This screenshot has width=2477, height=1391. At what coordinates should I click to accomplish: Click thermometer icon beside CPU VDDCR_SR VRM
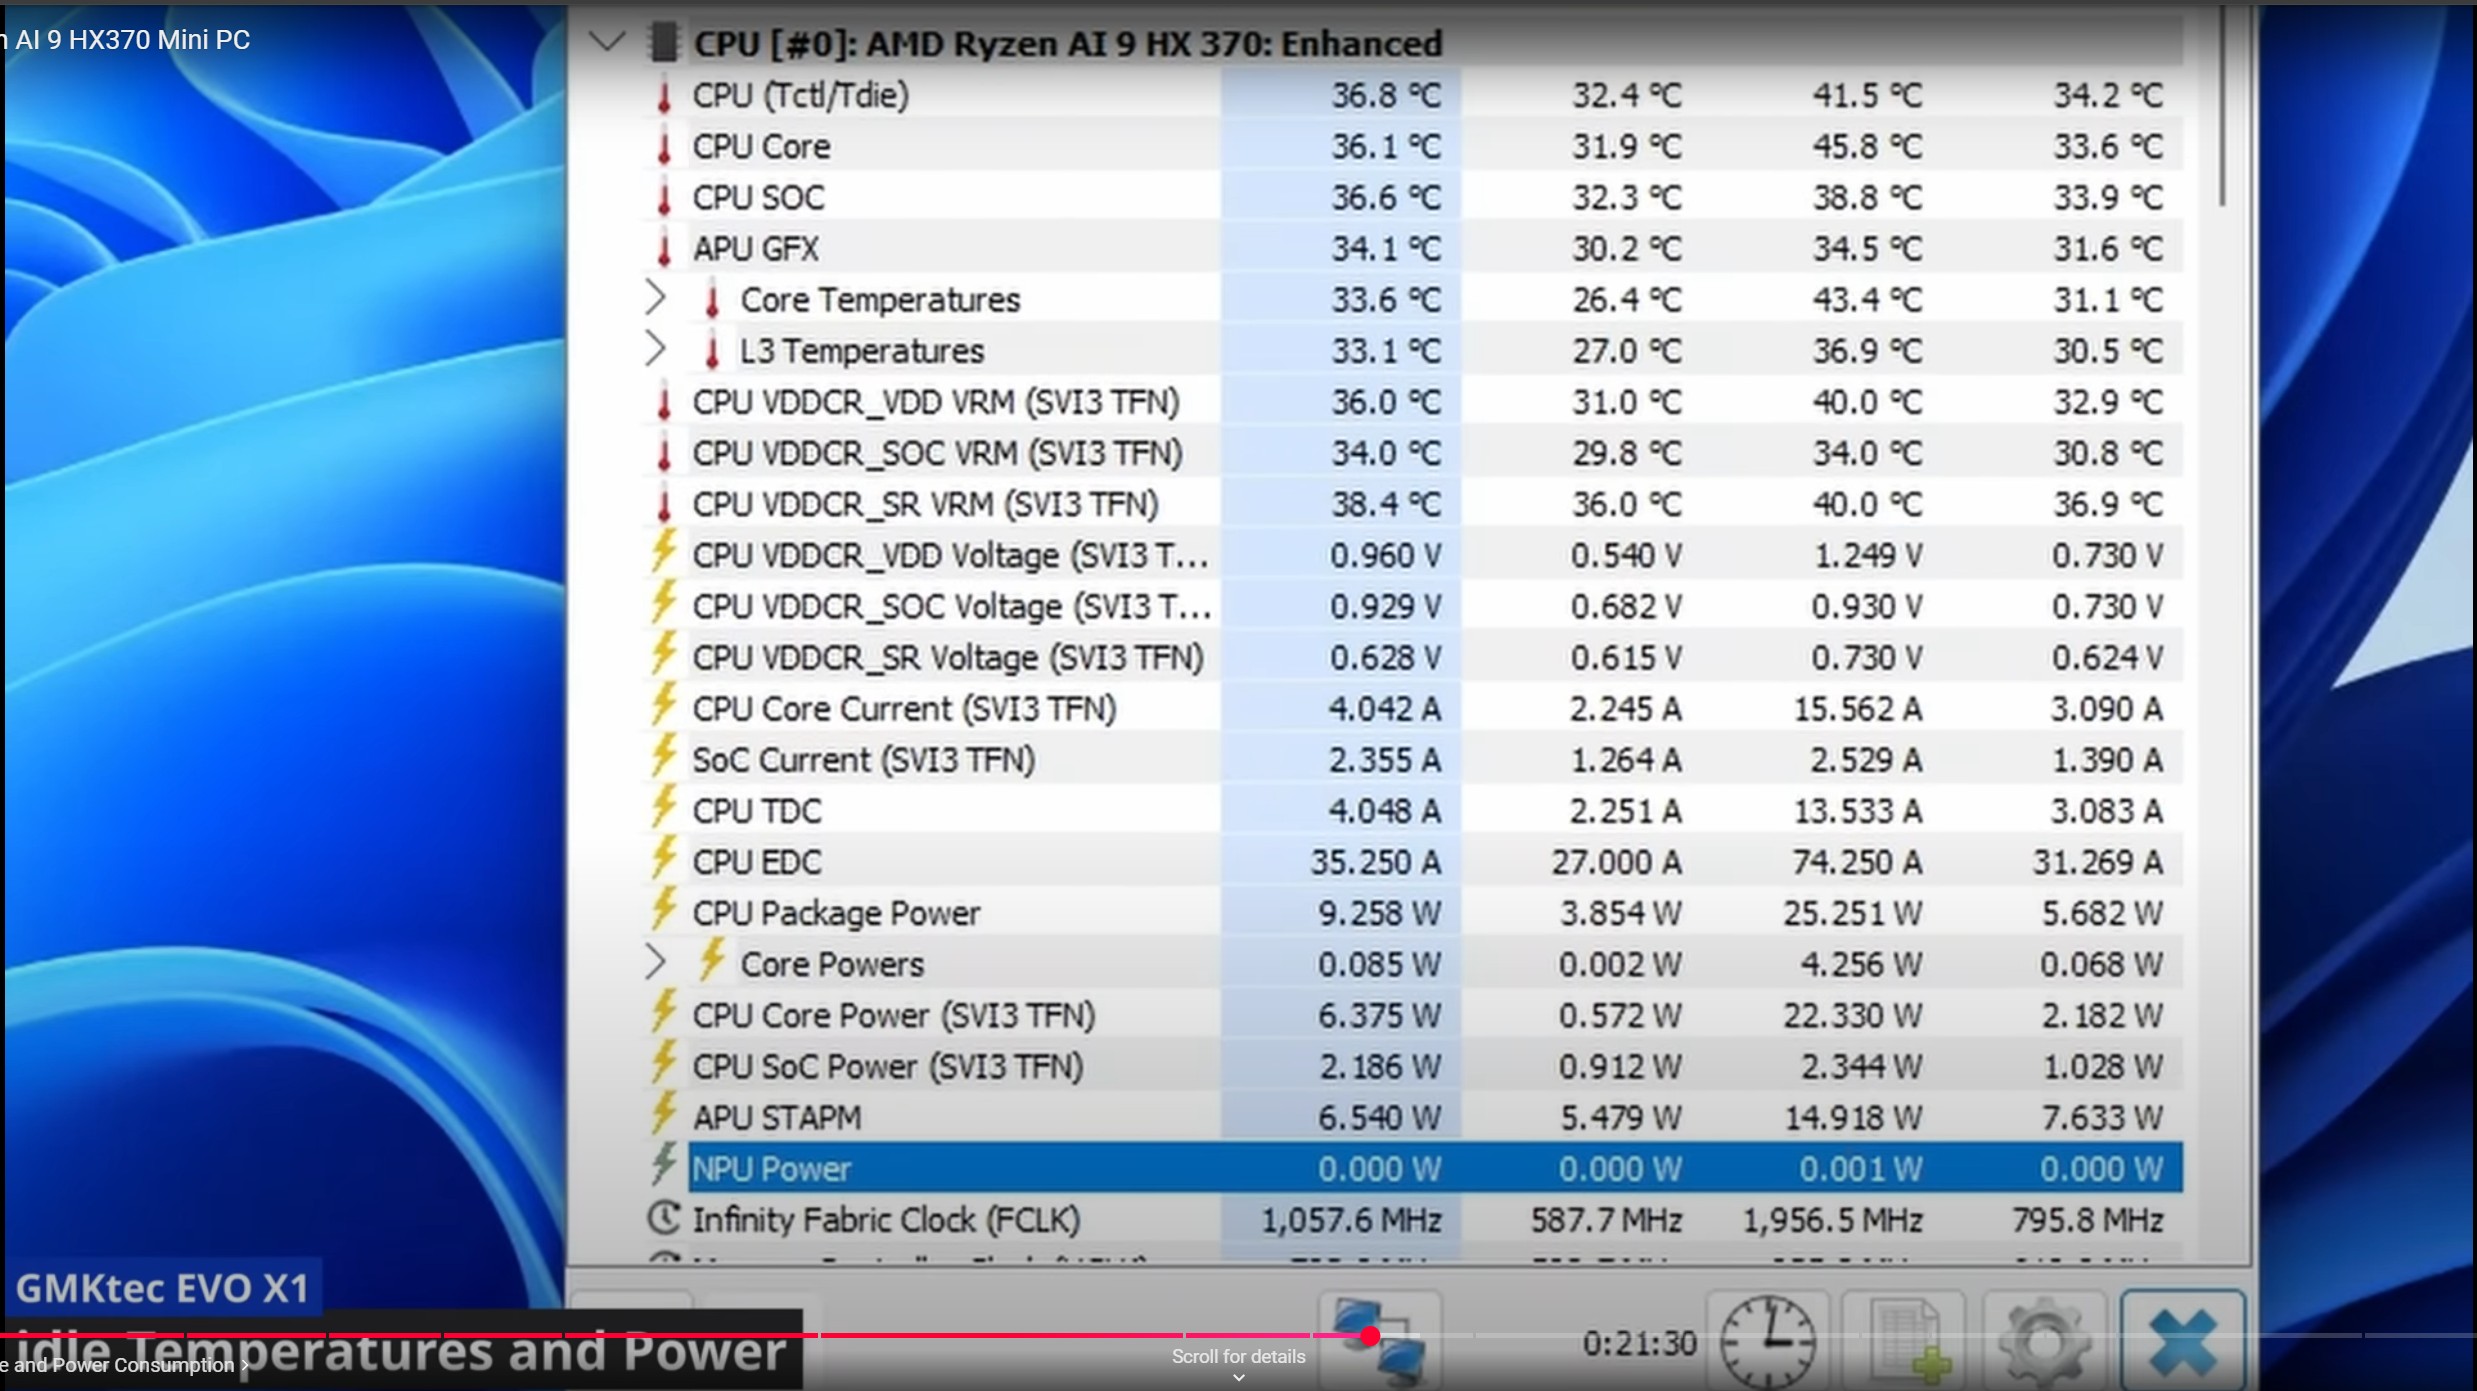[664, 504]
